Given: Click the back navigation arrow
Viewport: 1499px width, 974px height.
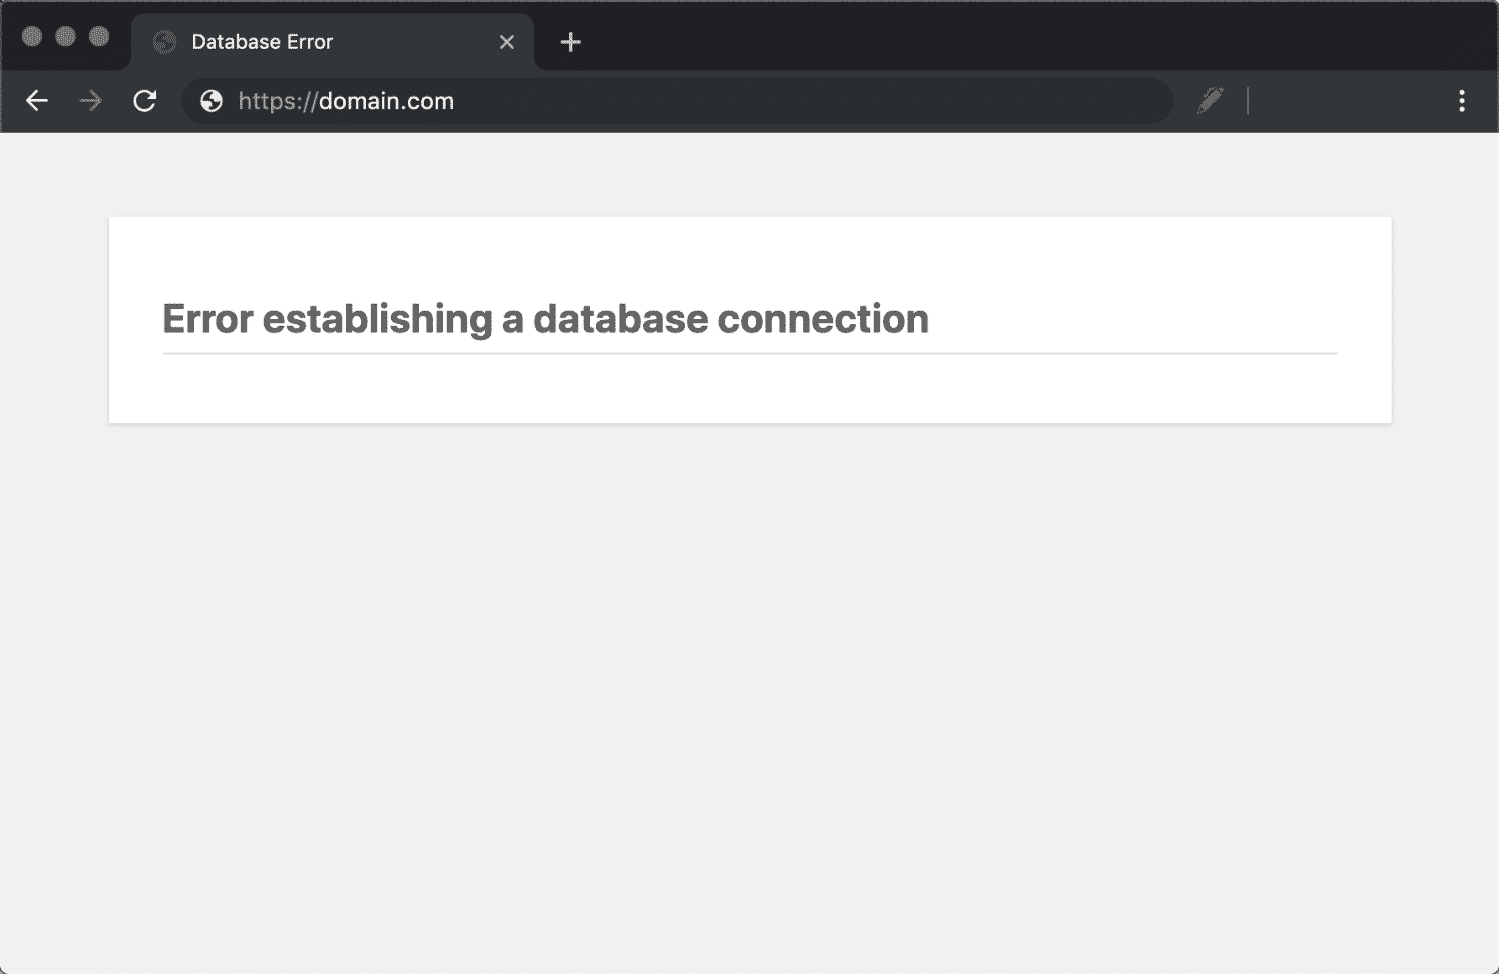Looking at the screenshot, I should pos(37,101).
